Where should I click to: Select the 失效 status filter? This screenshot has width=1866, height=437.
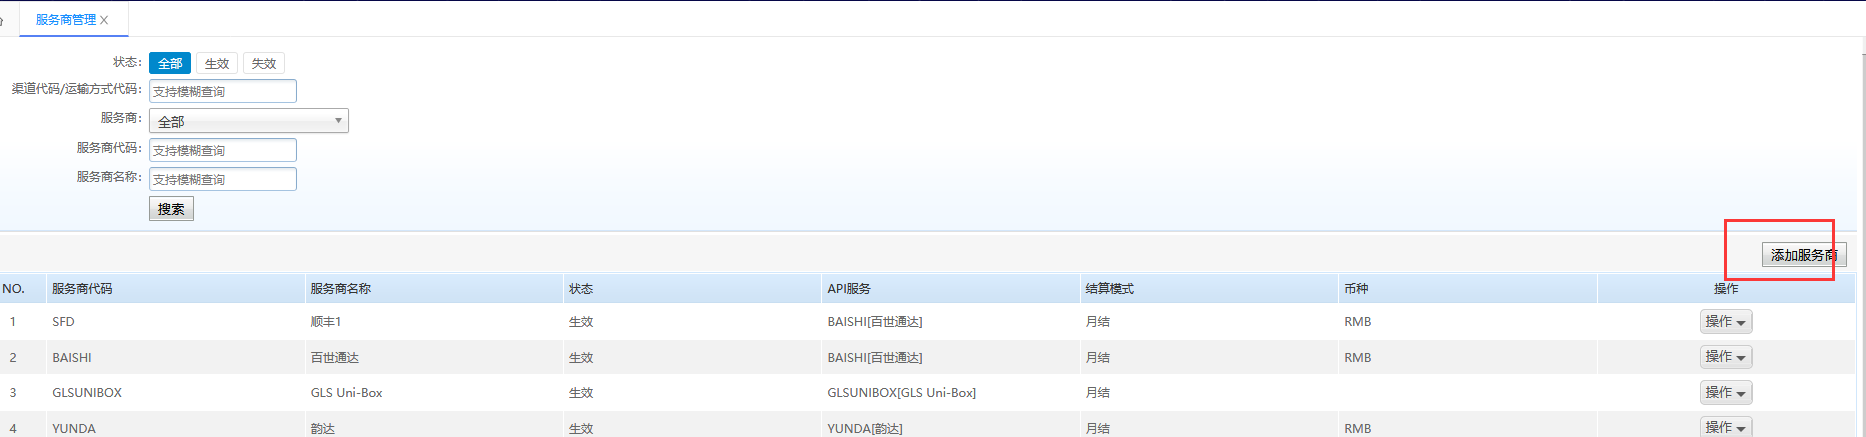tap(264, 63)
